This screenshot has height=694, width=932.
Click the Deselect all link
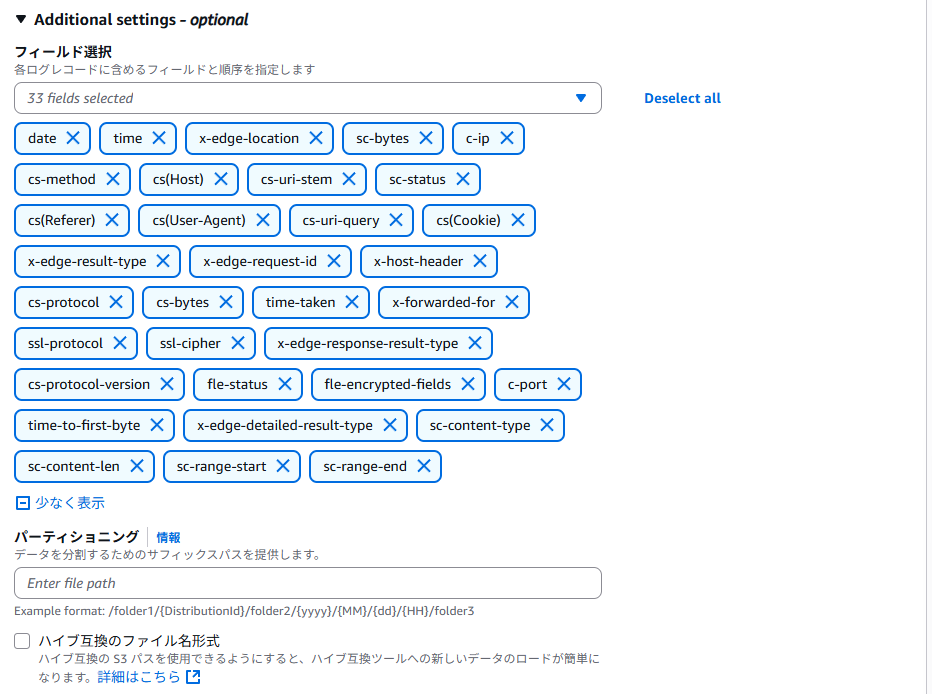(682, 98)
